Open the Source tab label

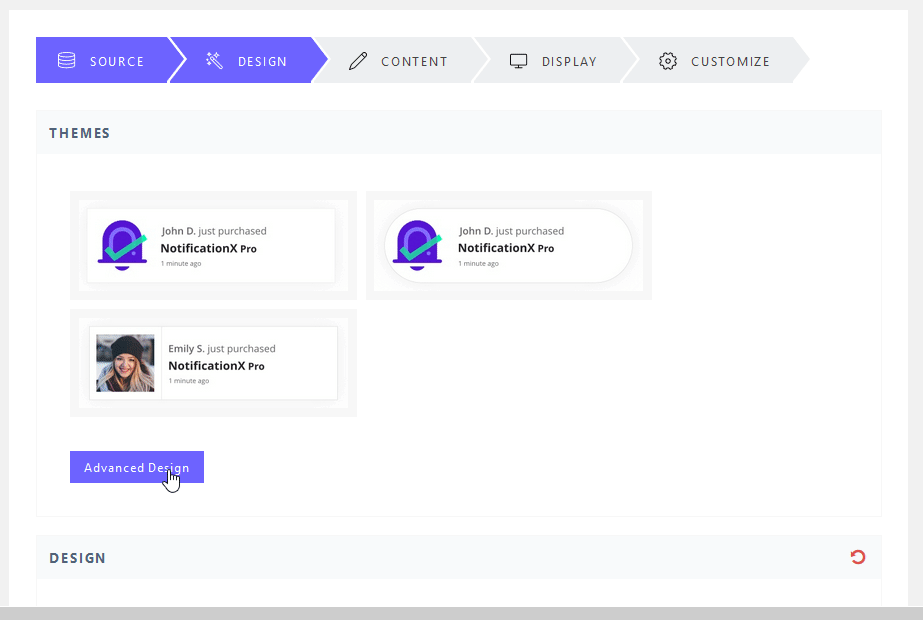coord(117,62)
